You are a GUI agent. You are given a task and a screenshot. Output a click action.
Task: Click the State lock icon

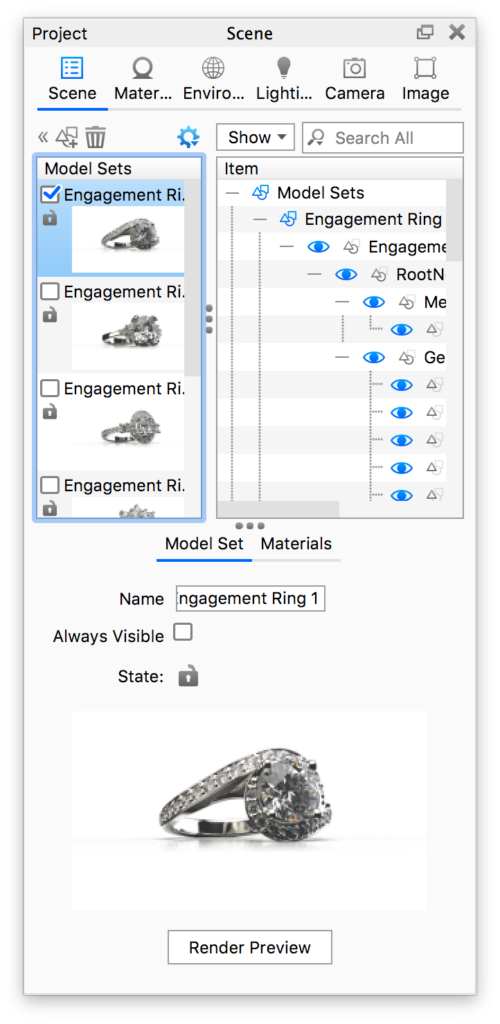pos(188,676)
